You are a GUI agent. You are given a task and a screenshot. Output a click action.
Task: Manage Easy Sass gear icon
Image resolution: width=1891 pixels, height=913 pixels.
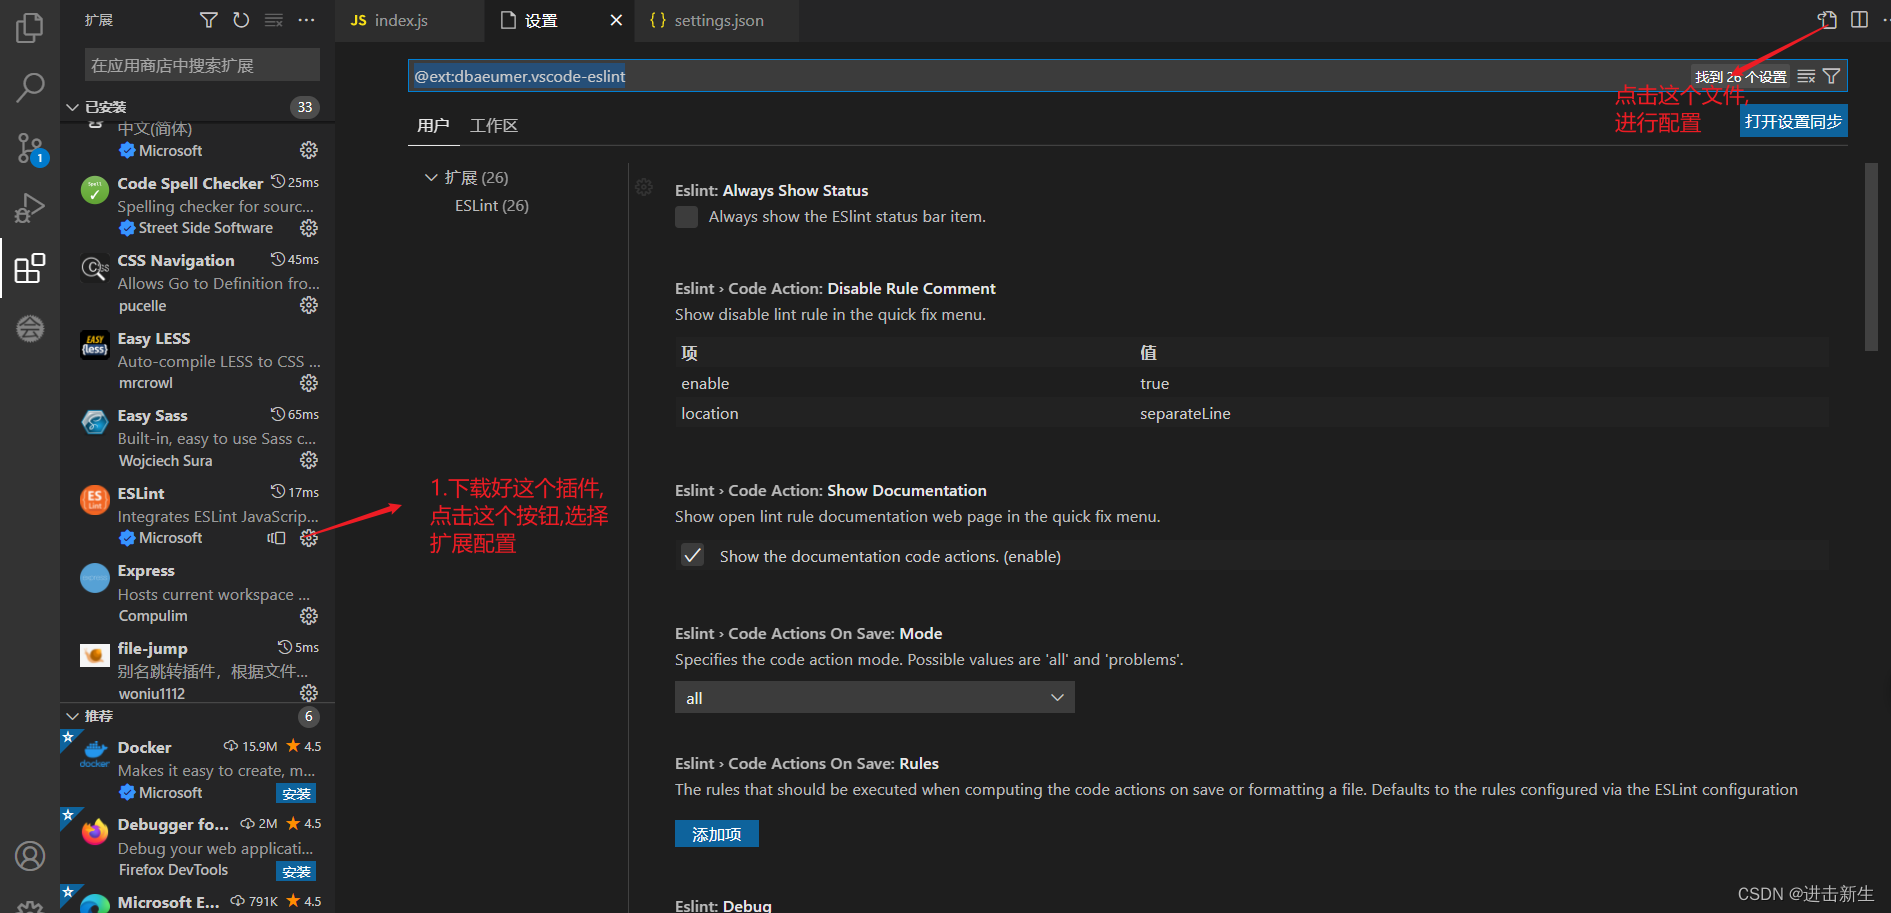(309, 460)
